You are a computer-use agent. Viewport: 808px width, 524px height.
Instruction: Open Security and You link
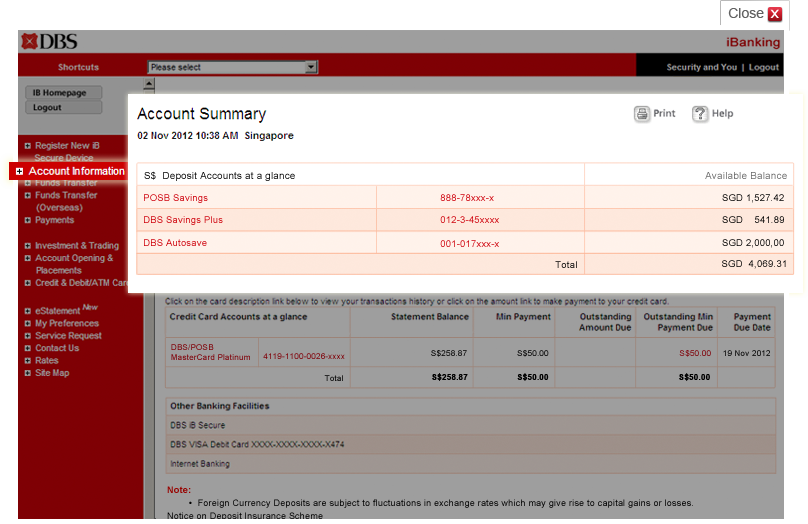click(x=701, y=67)
